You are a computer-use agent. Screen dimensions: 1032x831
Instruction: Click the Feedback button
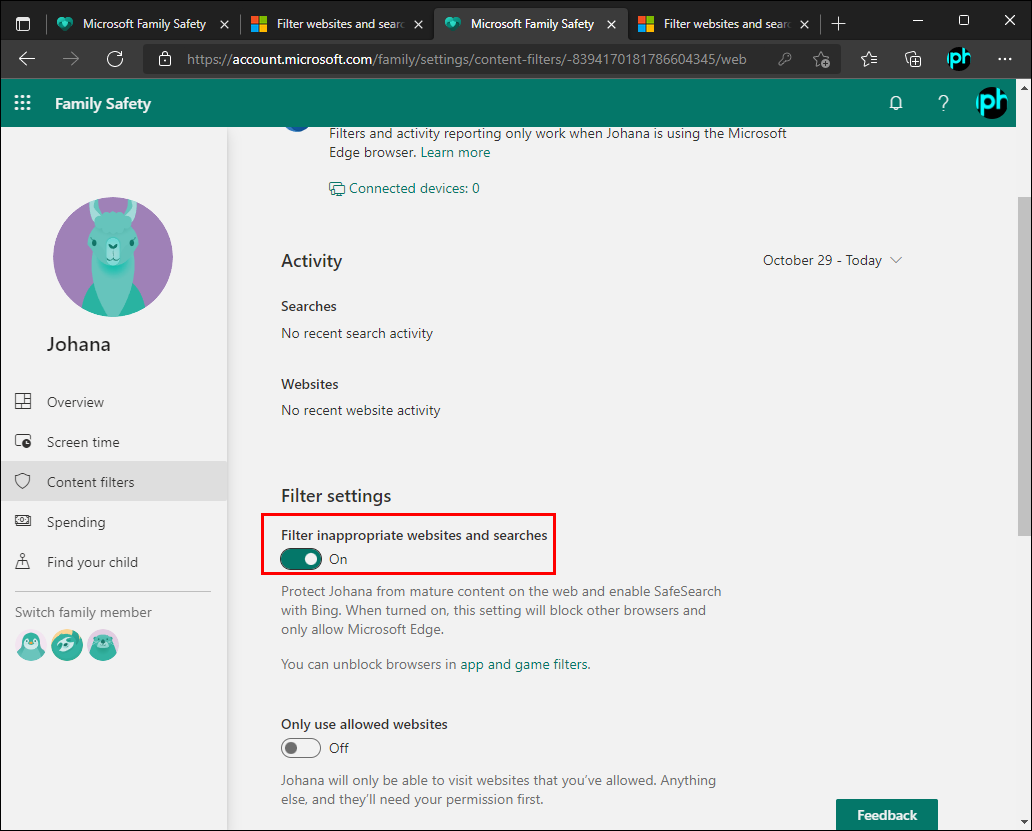click(887, 815)
